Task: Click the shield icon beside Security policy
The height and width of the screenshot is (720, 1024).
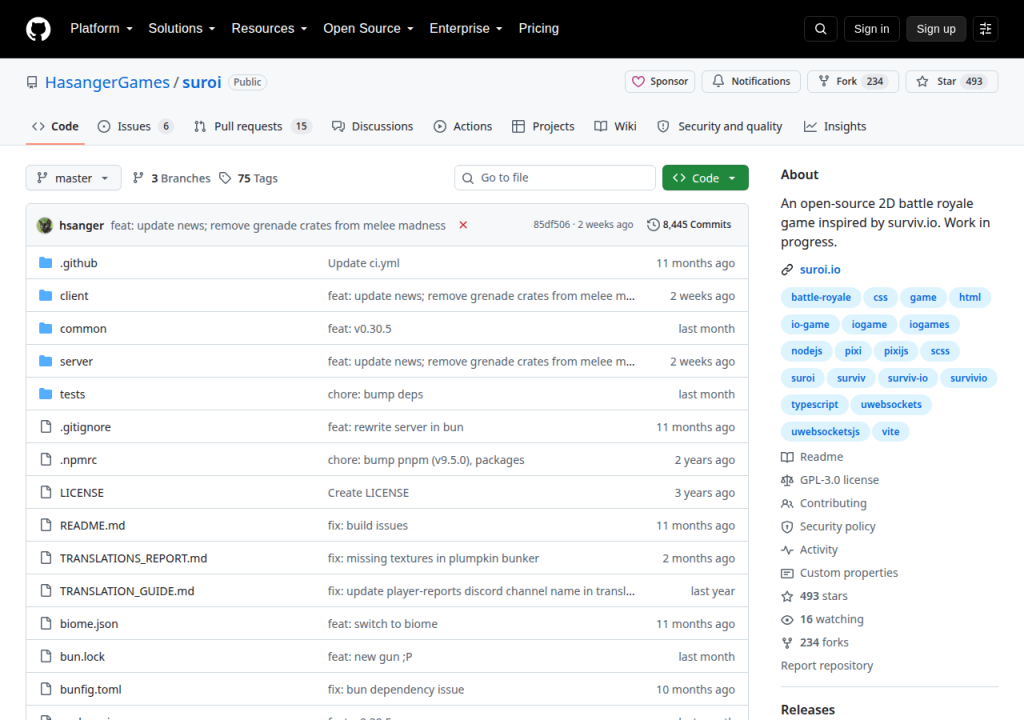Action: click(787, 527)
